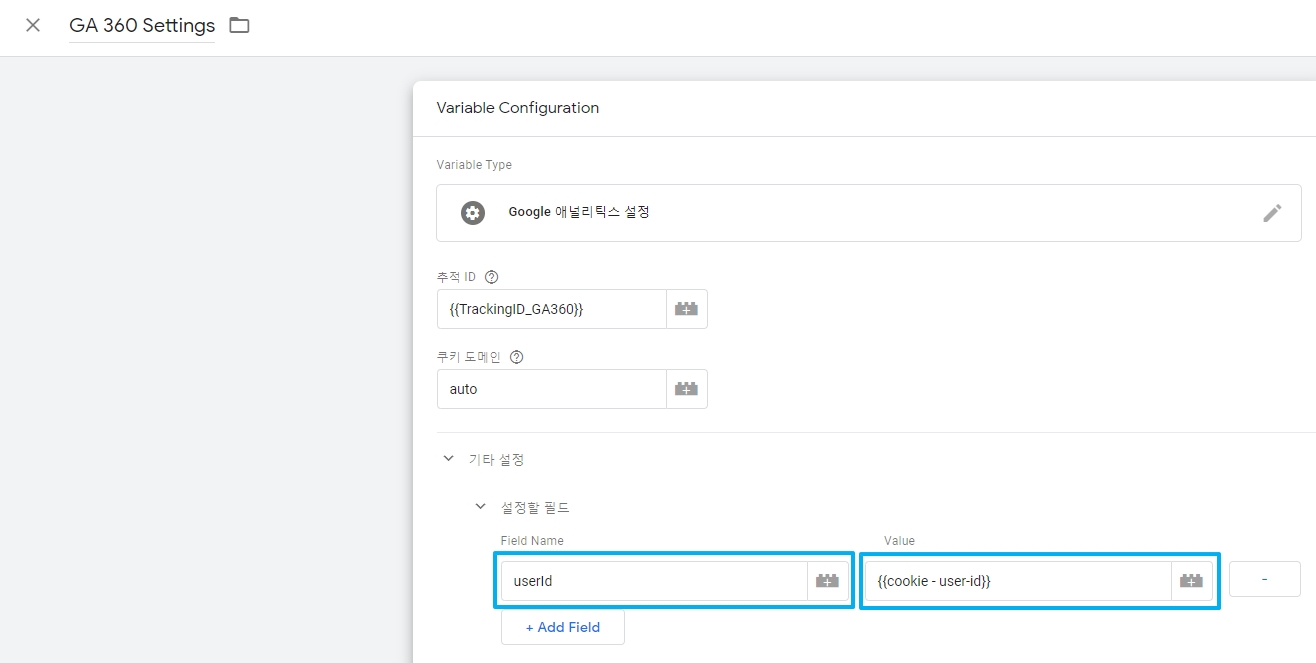Insert variable into the 쿠키 도메인 field

[687, 389]
